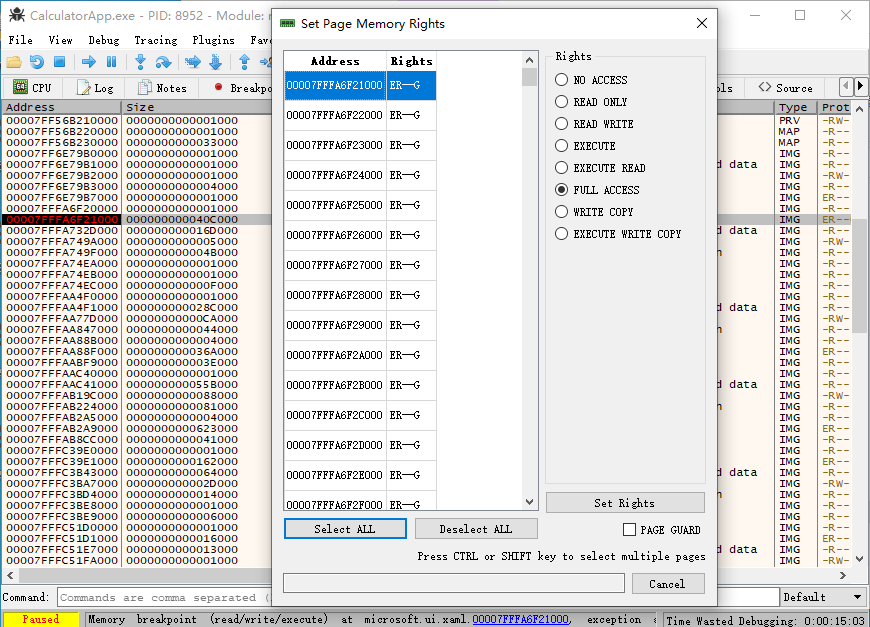This screenshot has width=870, height=627.
Task: Click the Deselect ALL button
Action: (x=476, y=529)
